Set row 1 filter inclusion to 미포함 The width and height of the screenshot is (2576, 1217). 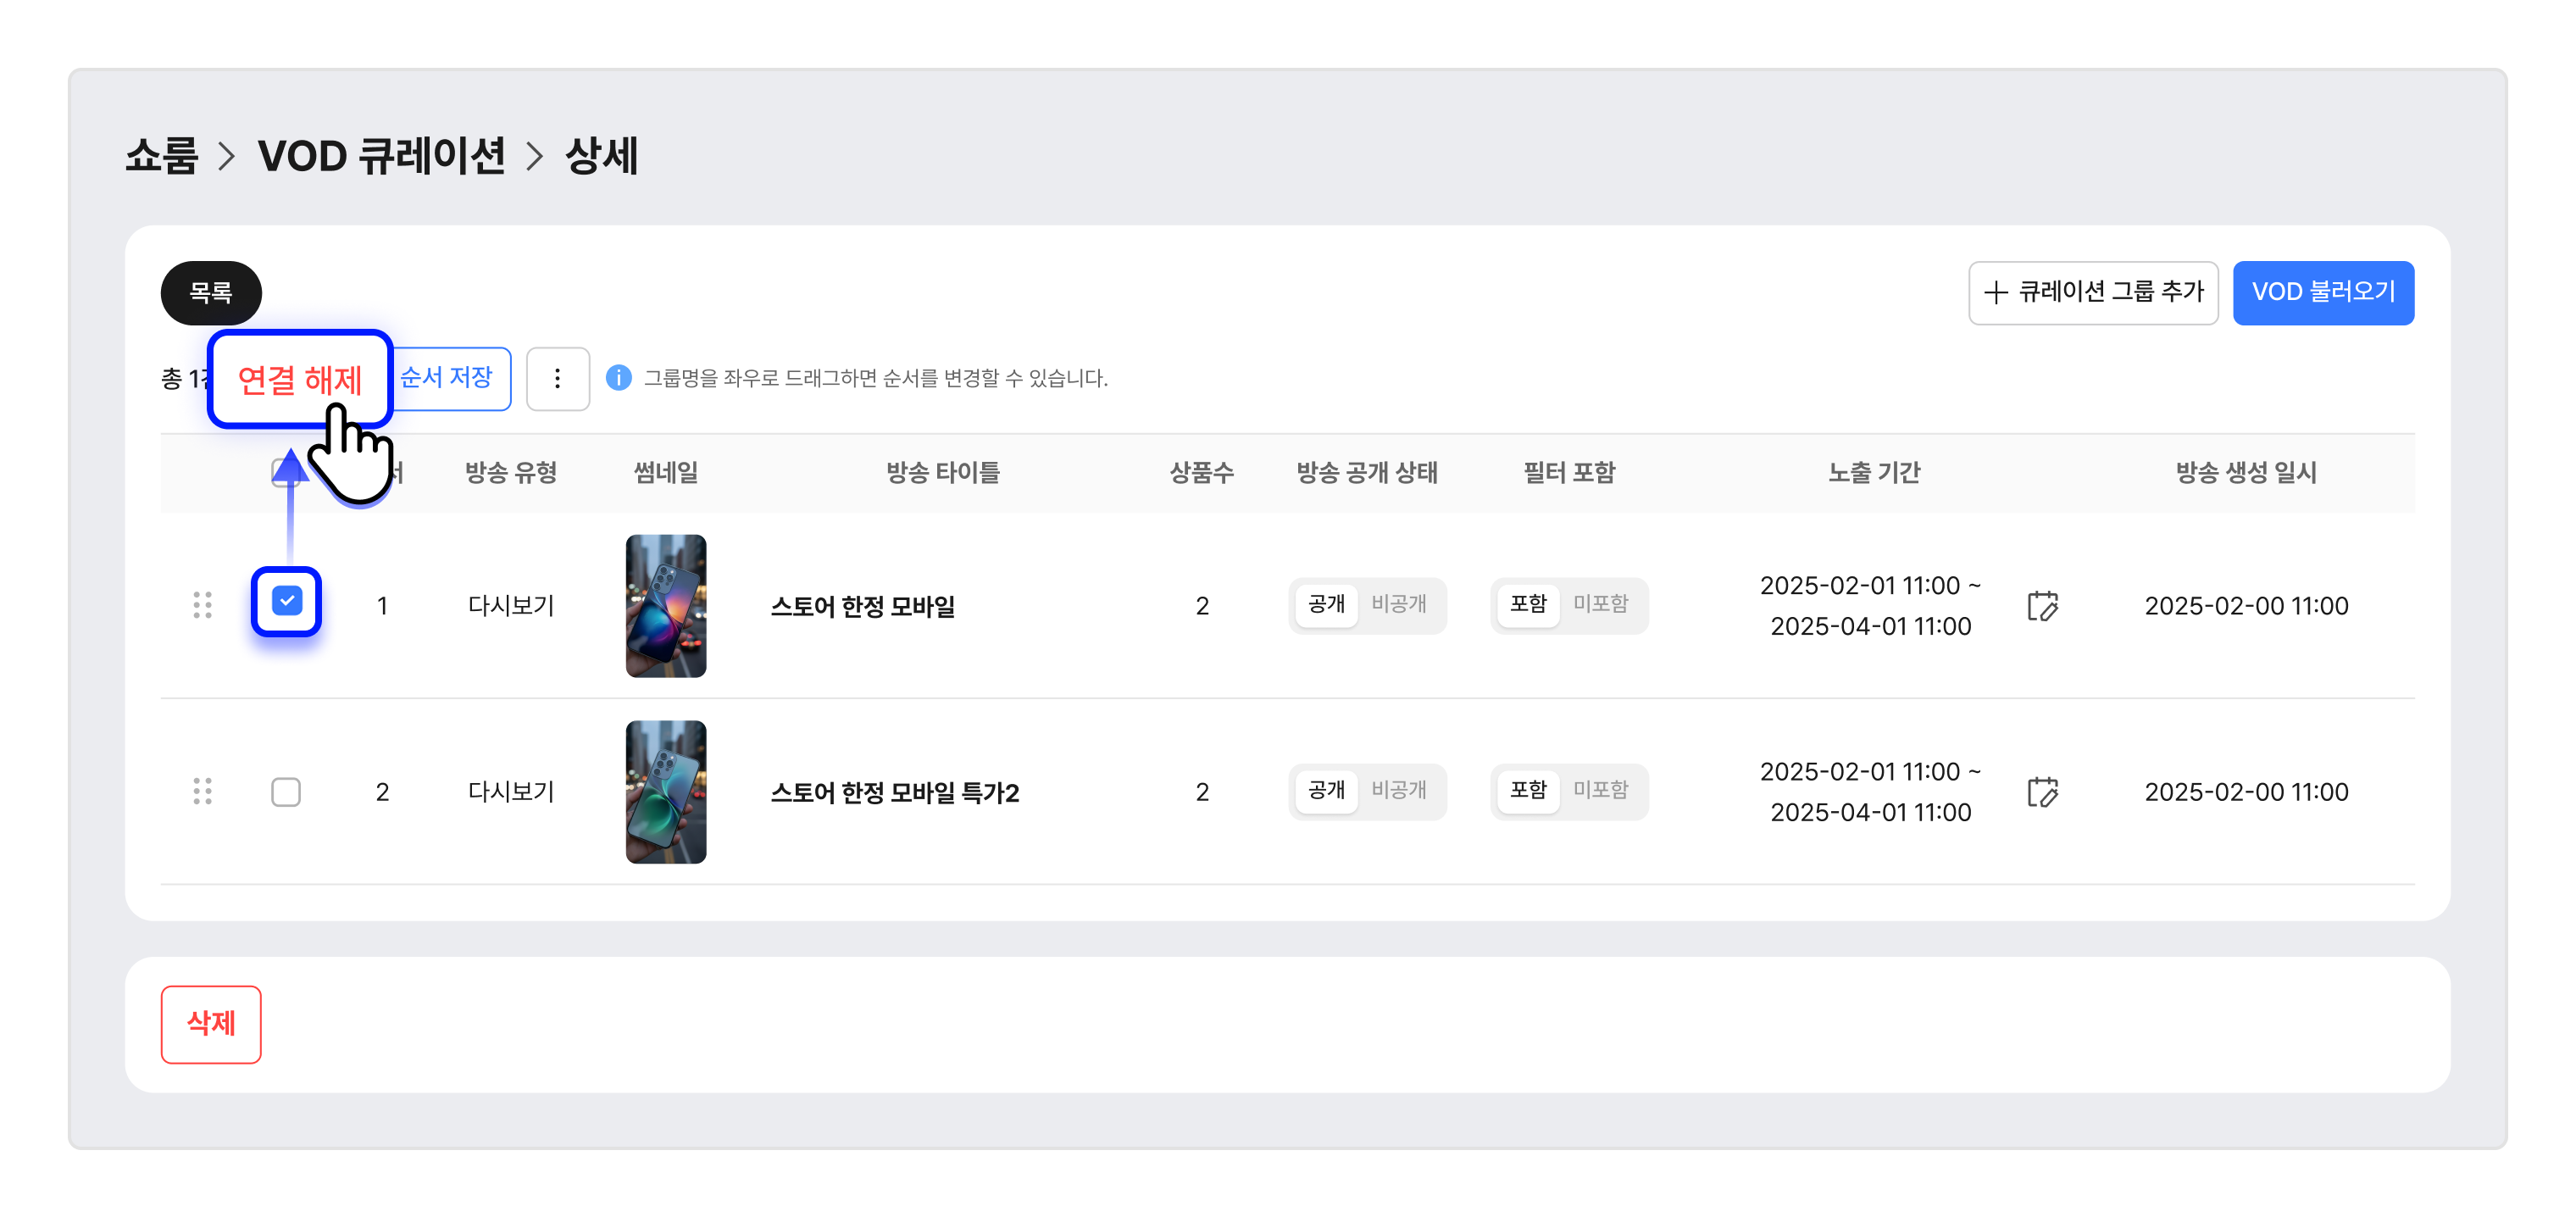tap(1600, 604)
